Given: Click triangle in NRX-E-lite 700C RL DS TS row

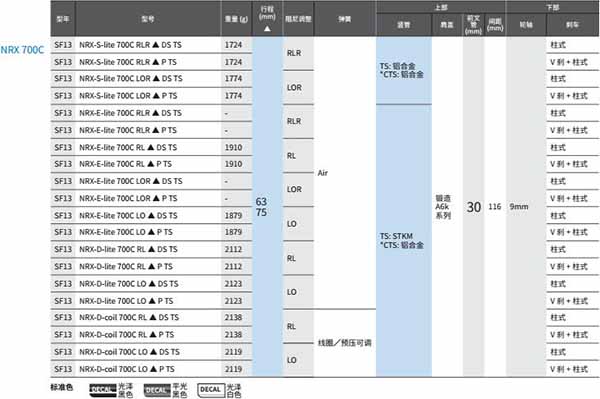Looking at the screenshot, I should [x=150, y=147].
